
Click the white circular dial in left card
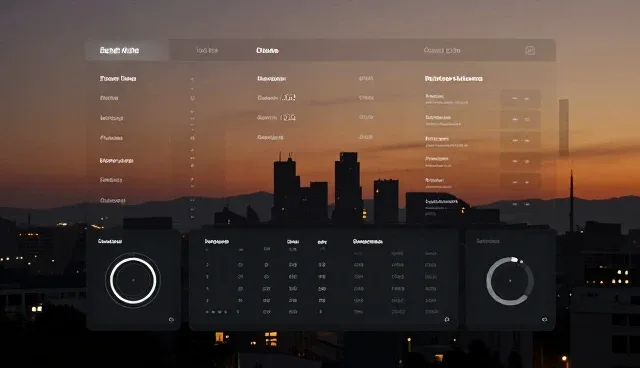(x=133, y=280)
